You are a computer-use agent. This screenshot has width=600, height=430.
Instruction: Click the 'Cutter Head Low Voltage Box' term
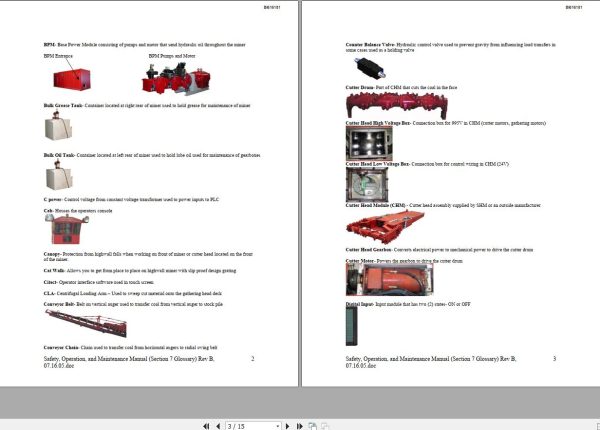coord(377,164)
